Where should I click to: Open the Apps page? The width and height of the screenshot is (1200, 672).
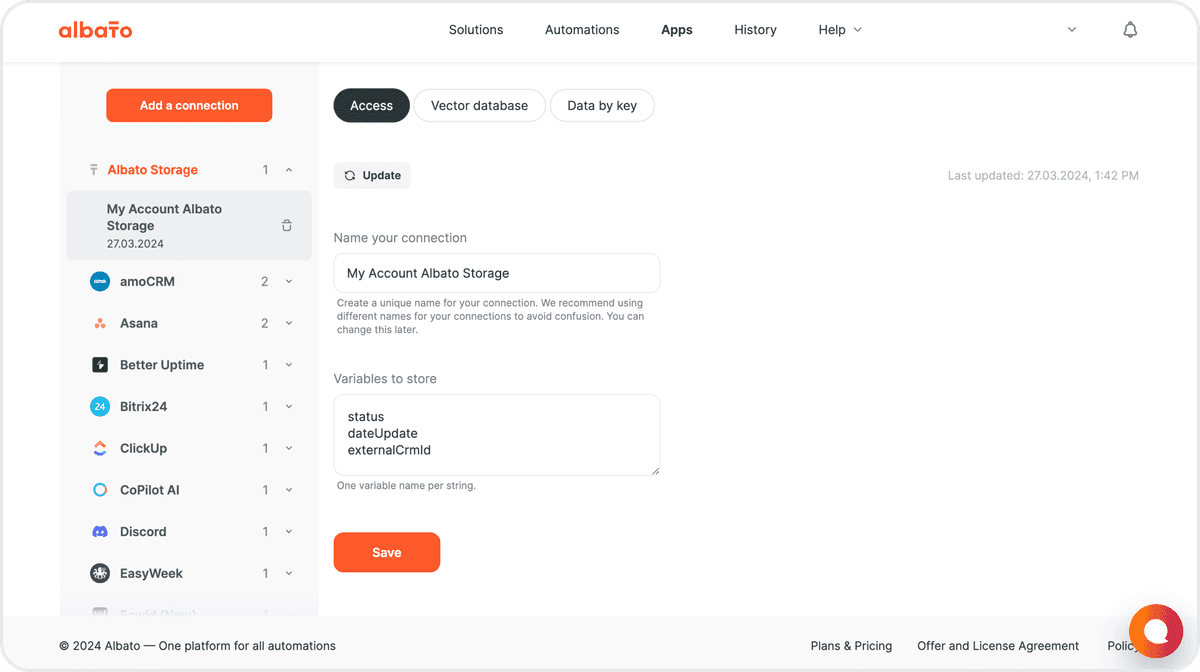pos(677,30)
